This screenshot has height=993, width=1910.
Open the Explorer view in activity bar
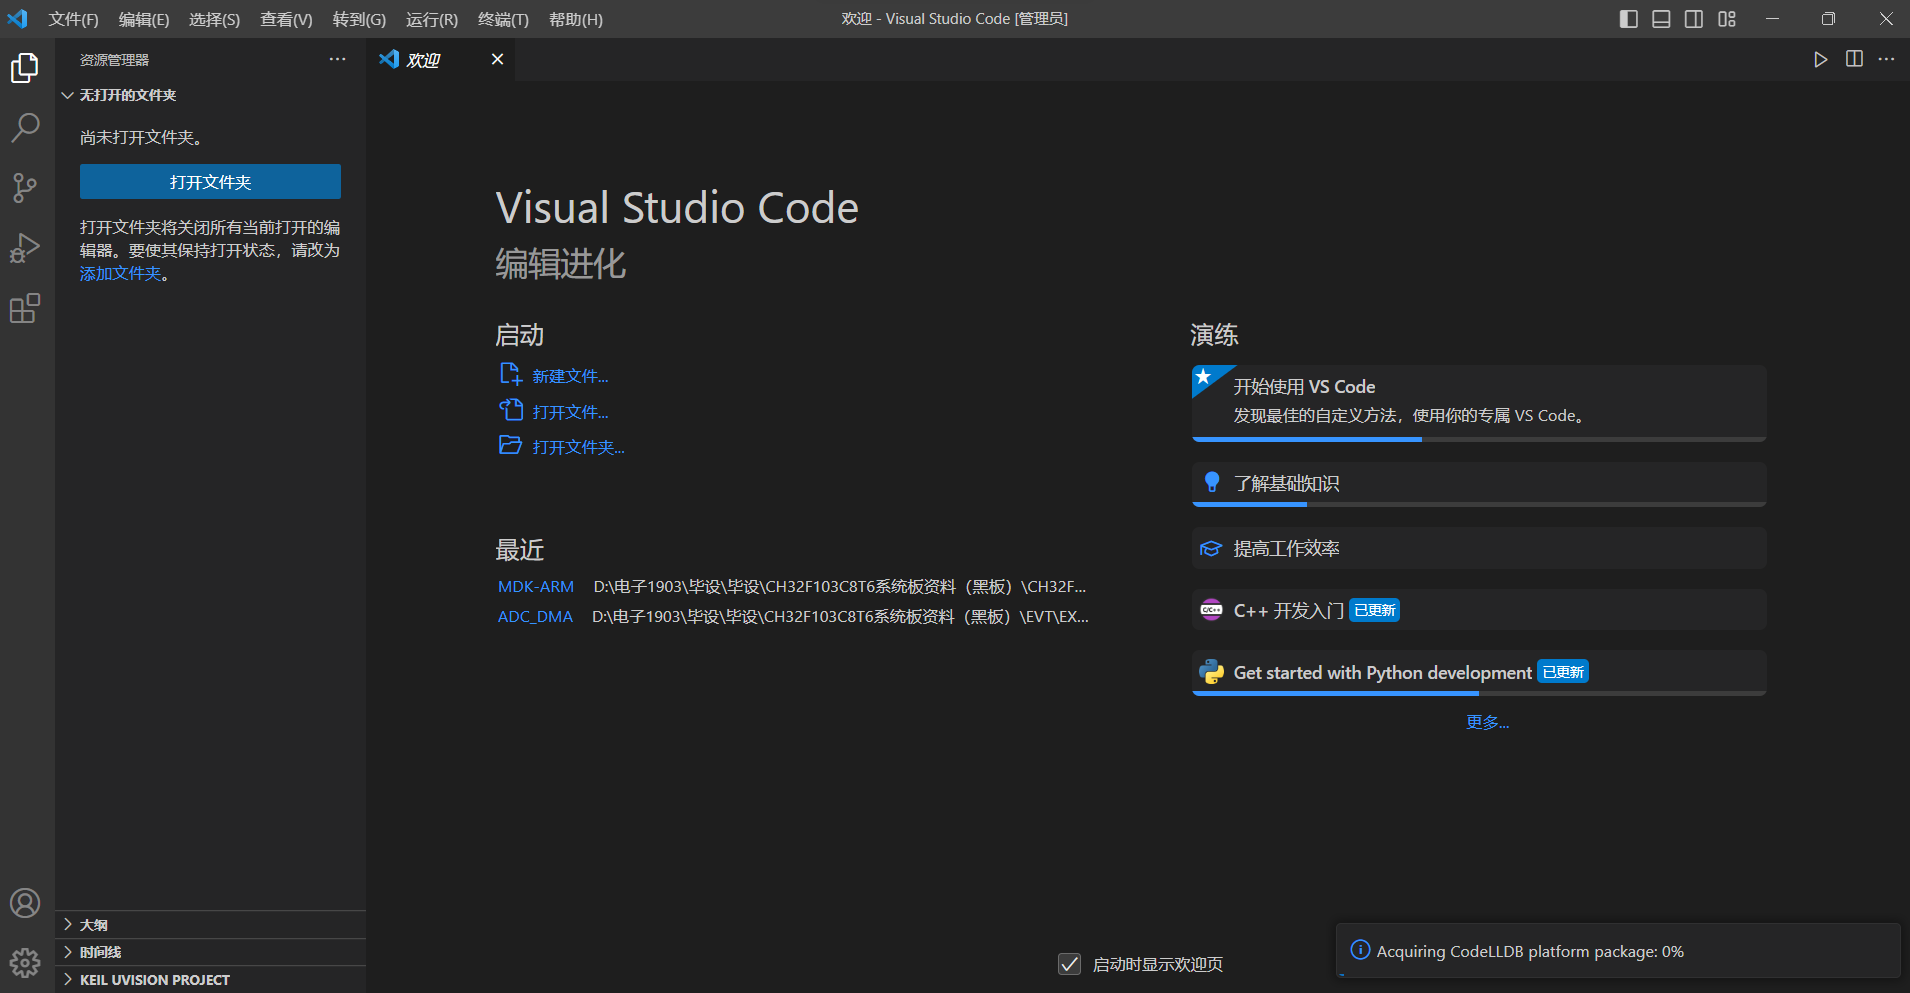[25, 68]
